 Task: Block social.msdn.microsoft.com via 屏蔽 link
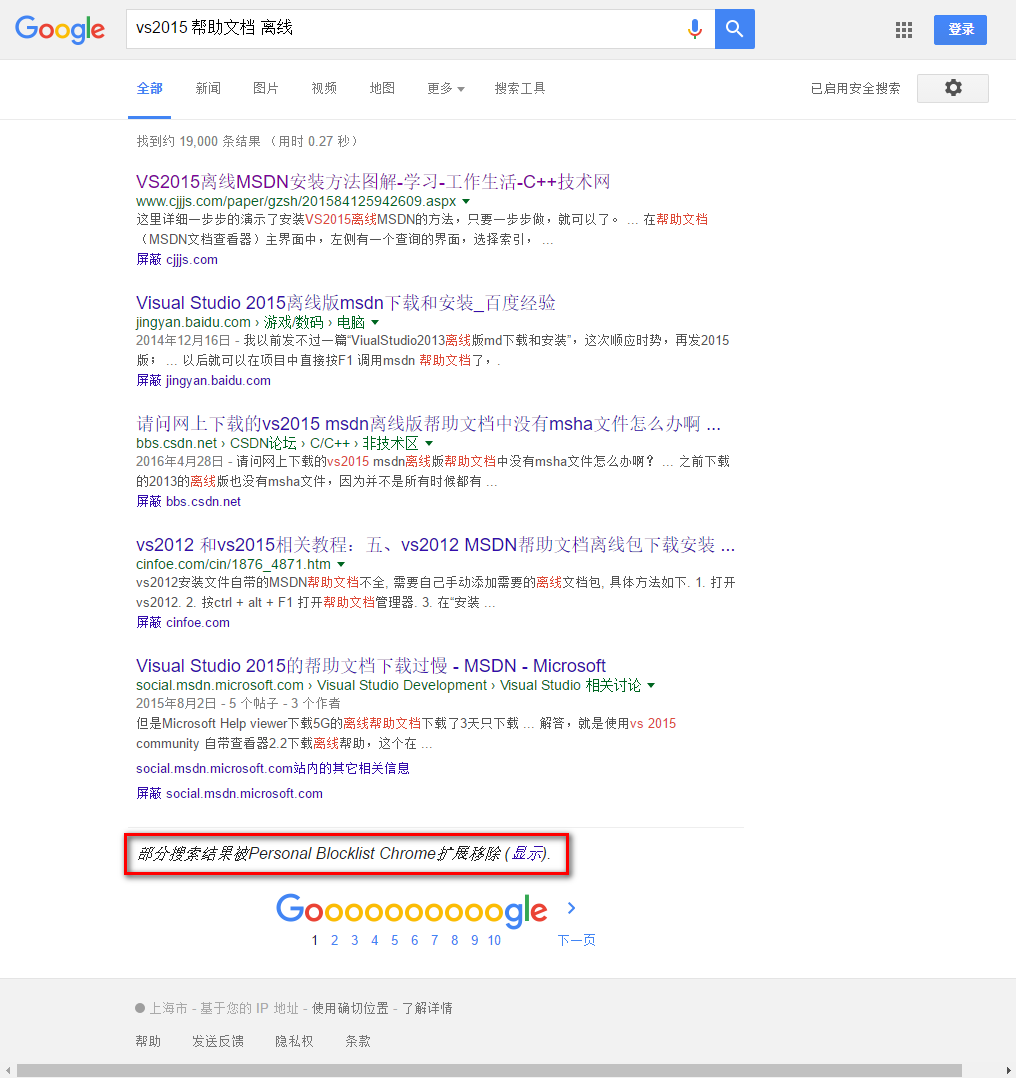(x=230, y=793)
